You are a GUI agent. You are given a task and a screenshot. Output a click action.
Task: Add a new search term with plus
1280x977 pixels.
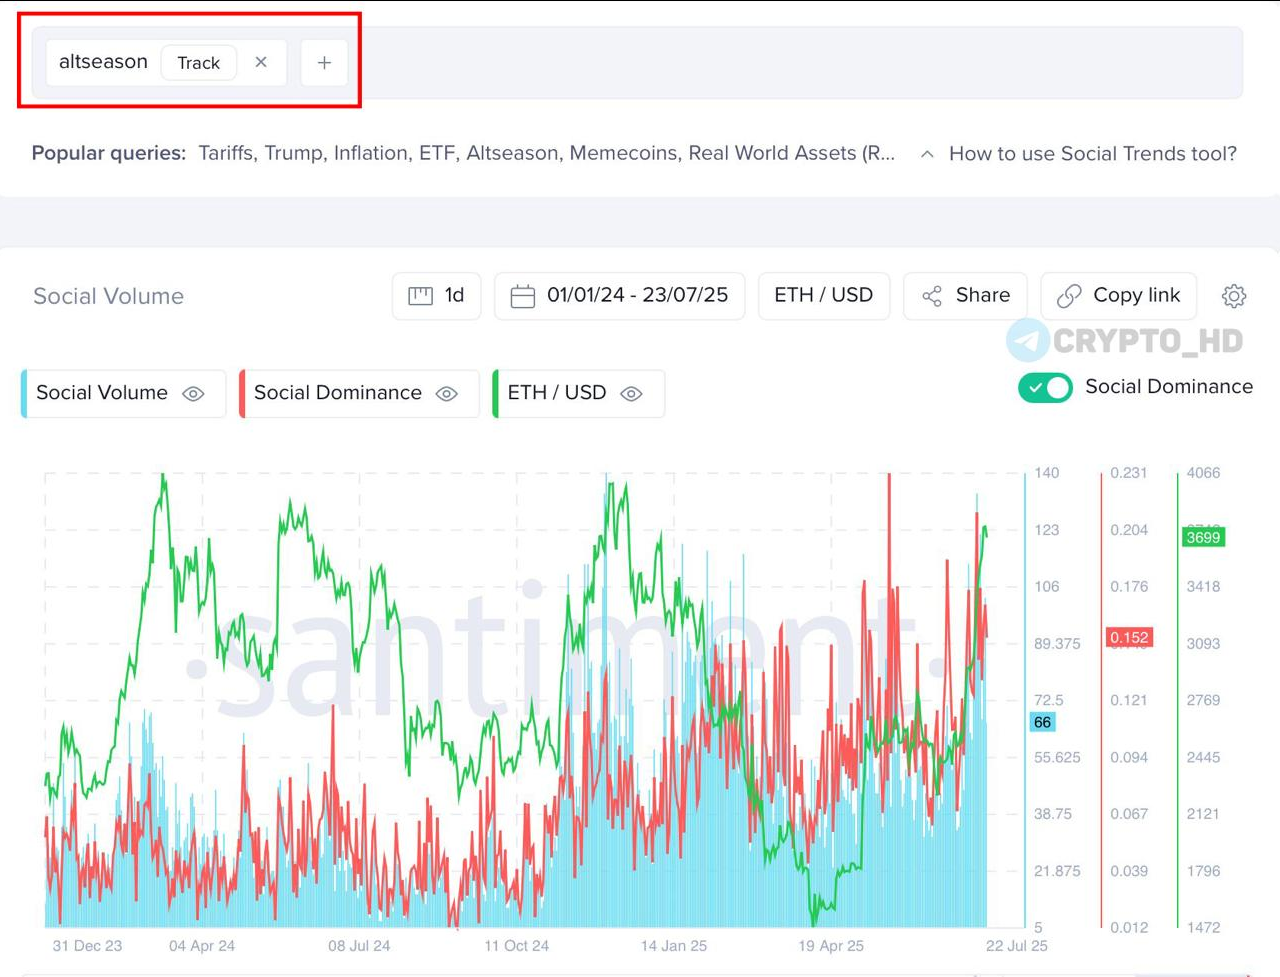[x=324, y=63]
